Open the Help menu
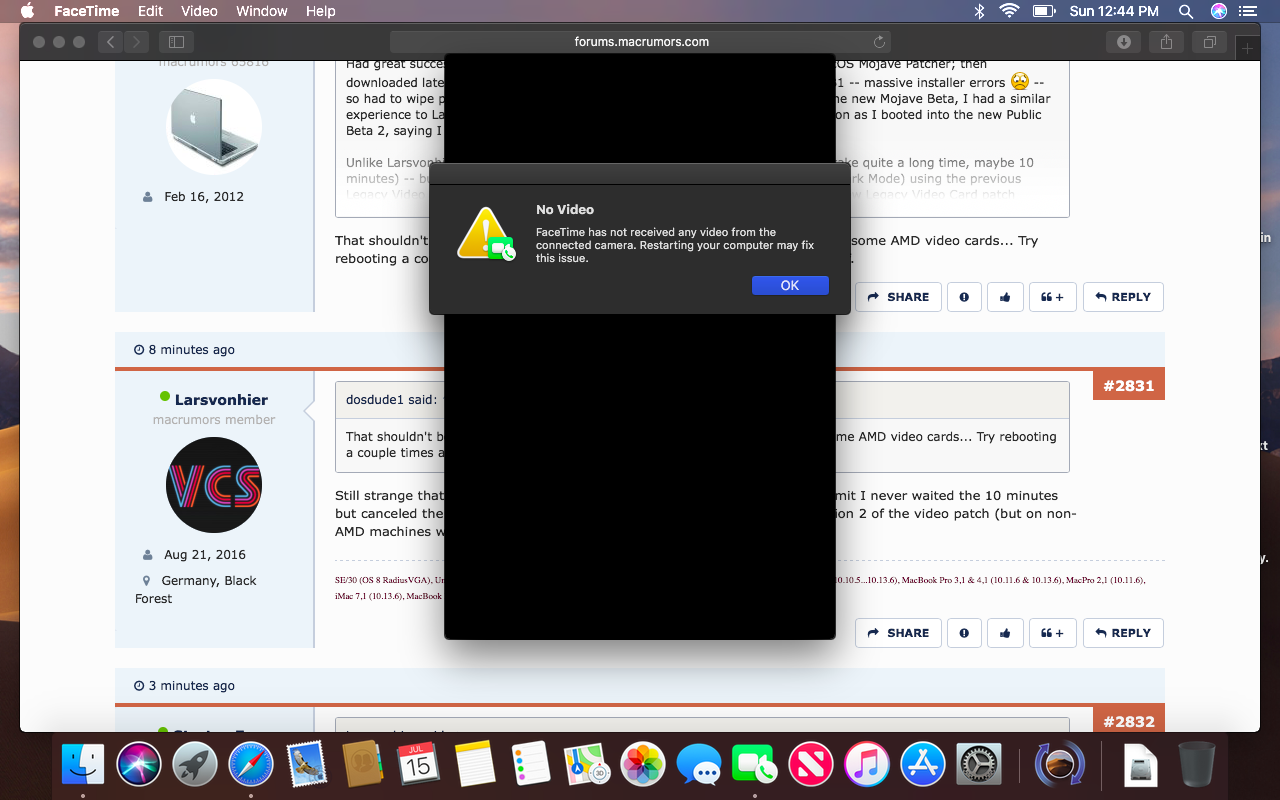 click(320, 11)
